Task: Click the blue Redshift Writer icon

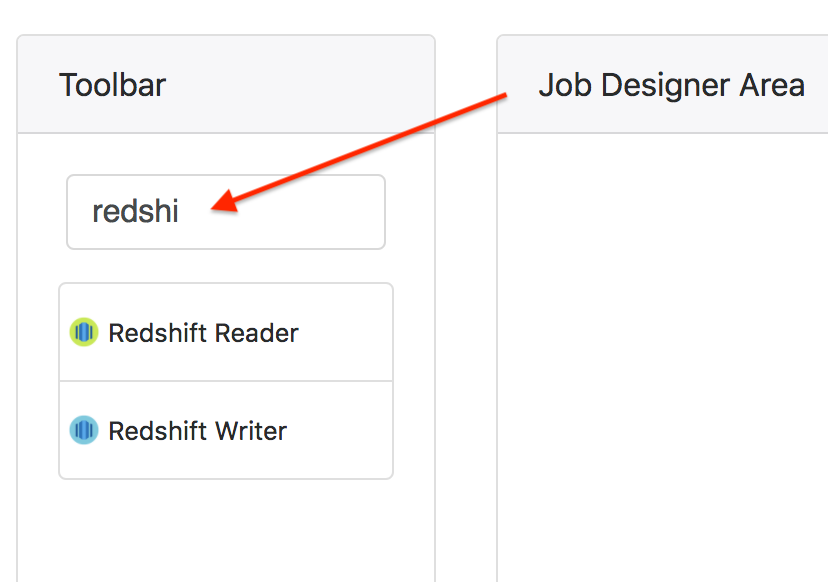Action: tap(84, 430)
